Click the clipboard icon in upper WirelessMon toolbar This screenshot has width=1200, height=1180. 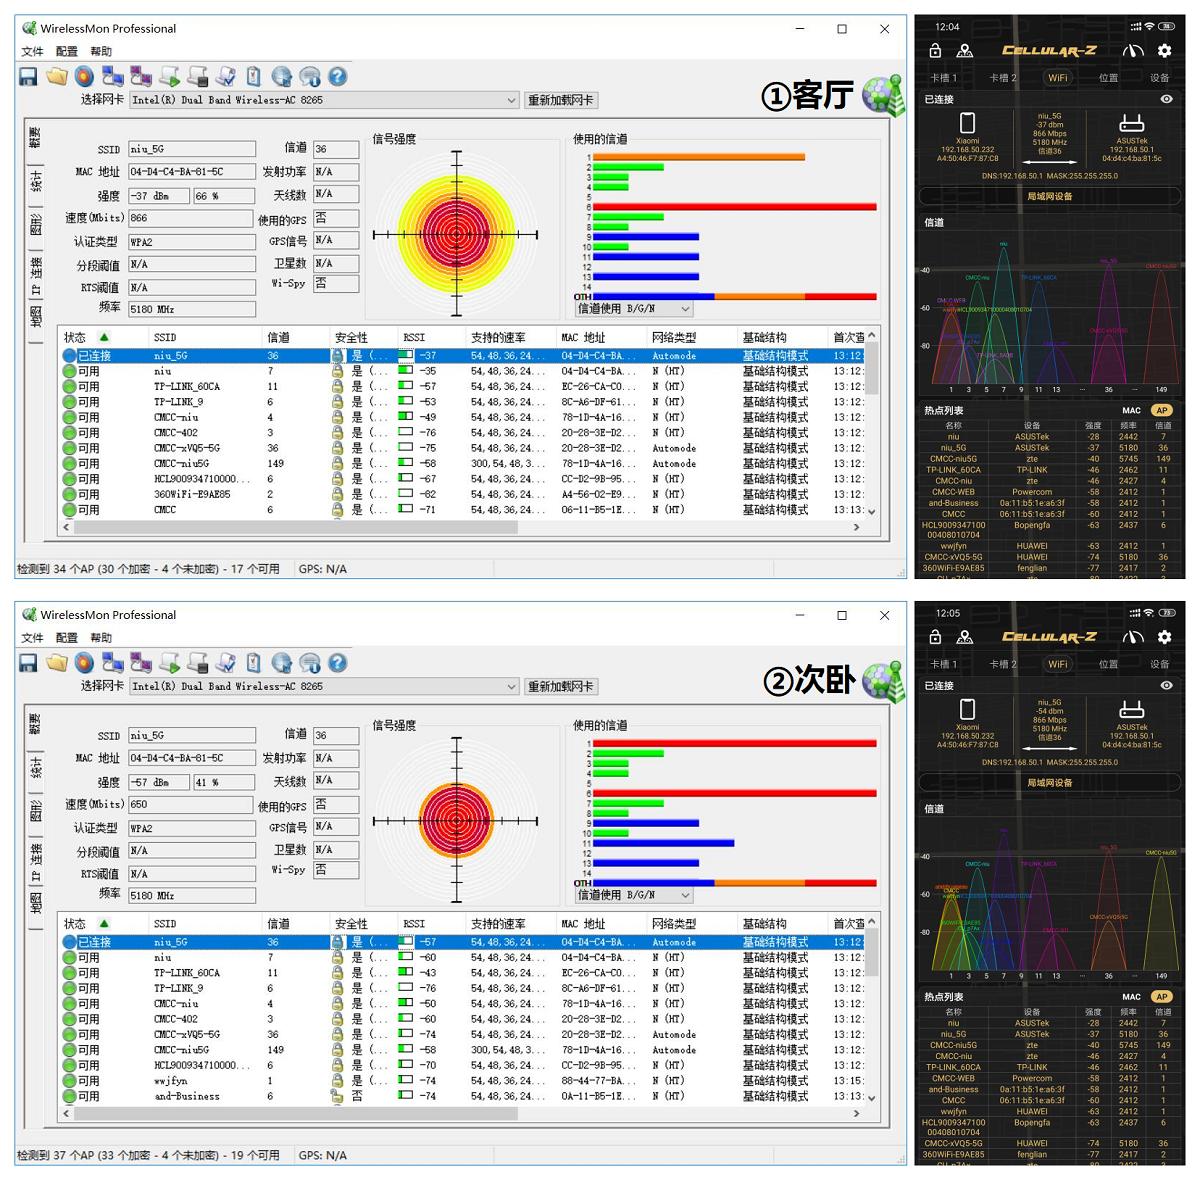pos(253,76)
